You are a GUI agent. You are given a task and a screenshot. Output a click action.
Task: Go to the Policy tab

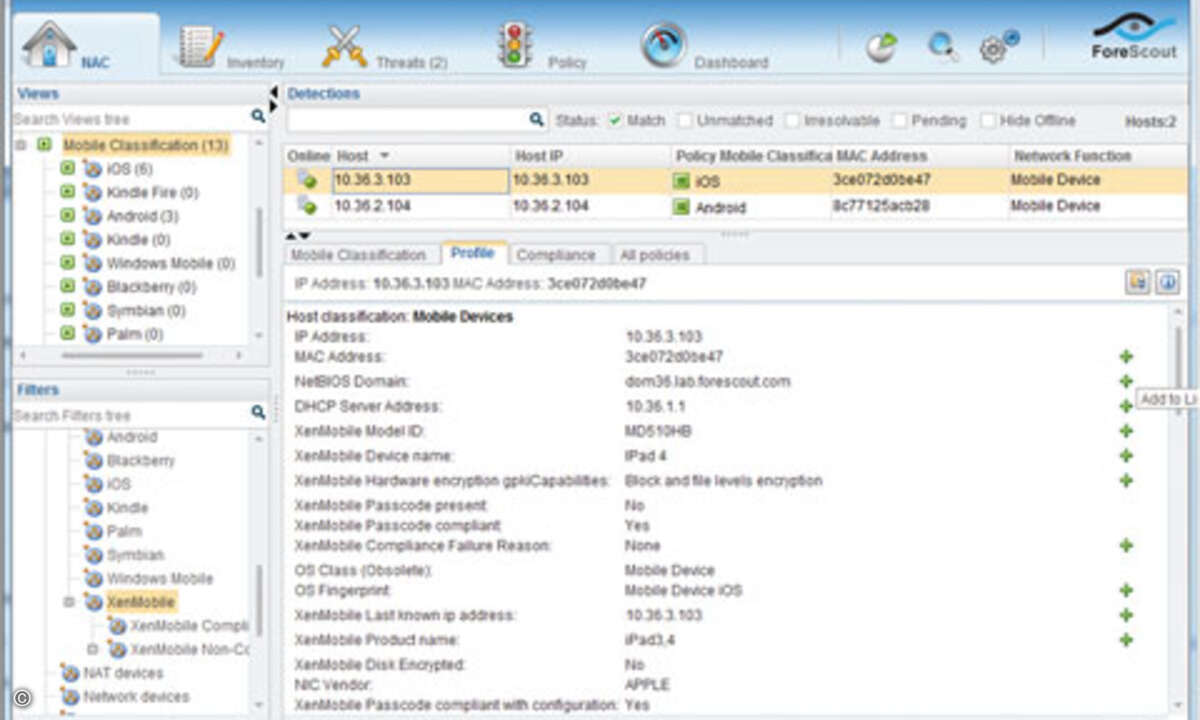click(x=542, y=47)
